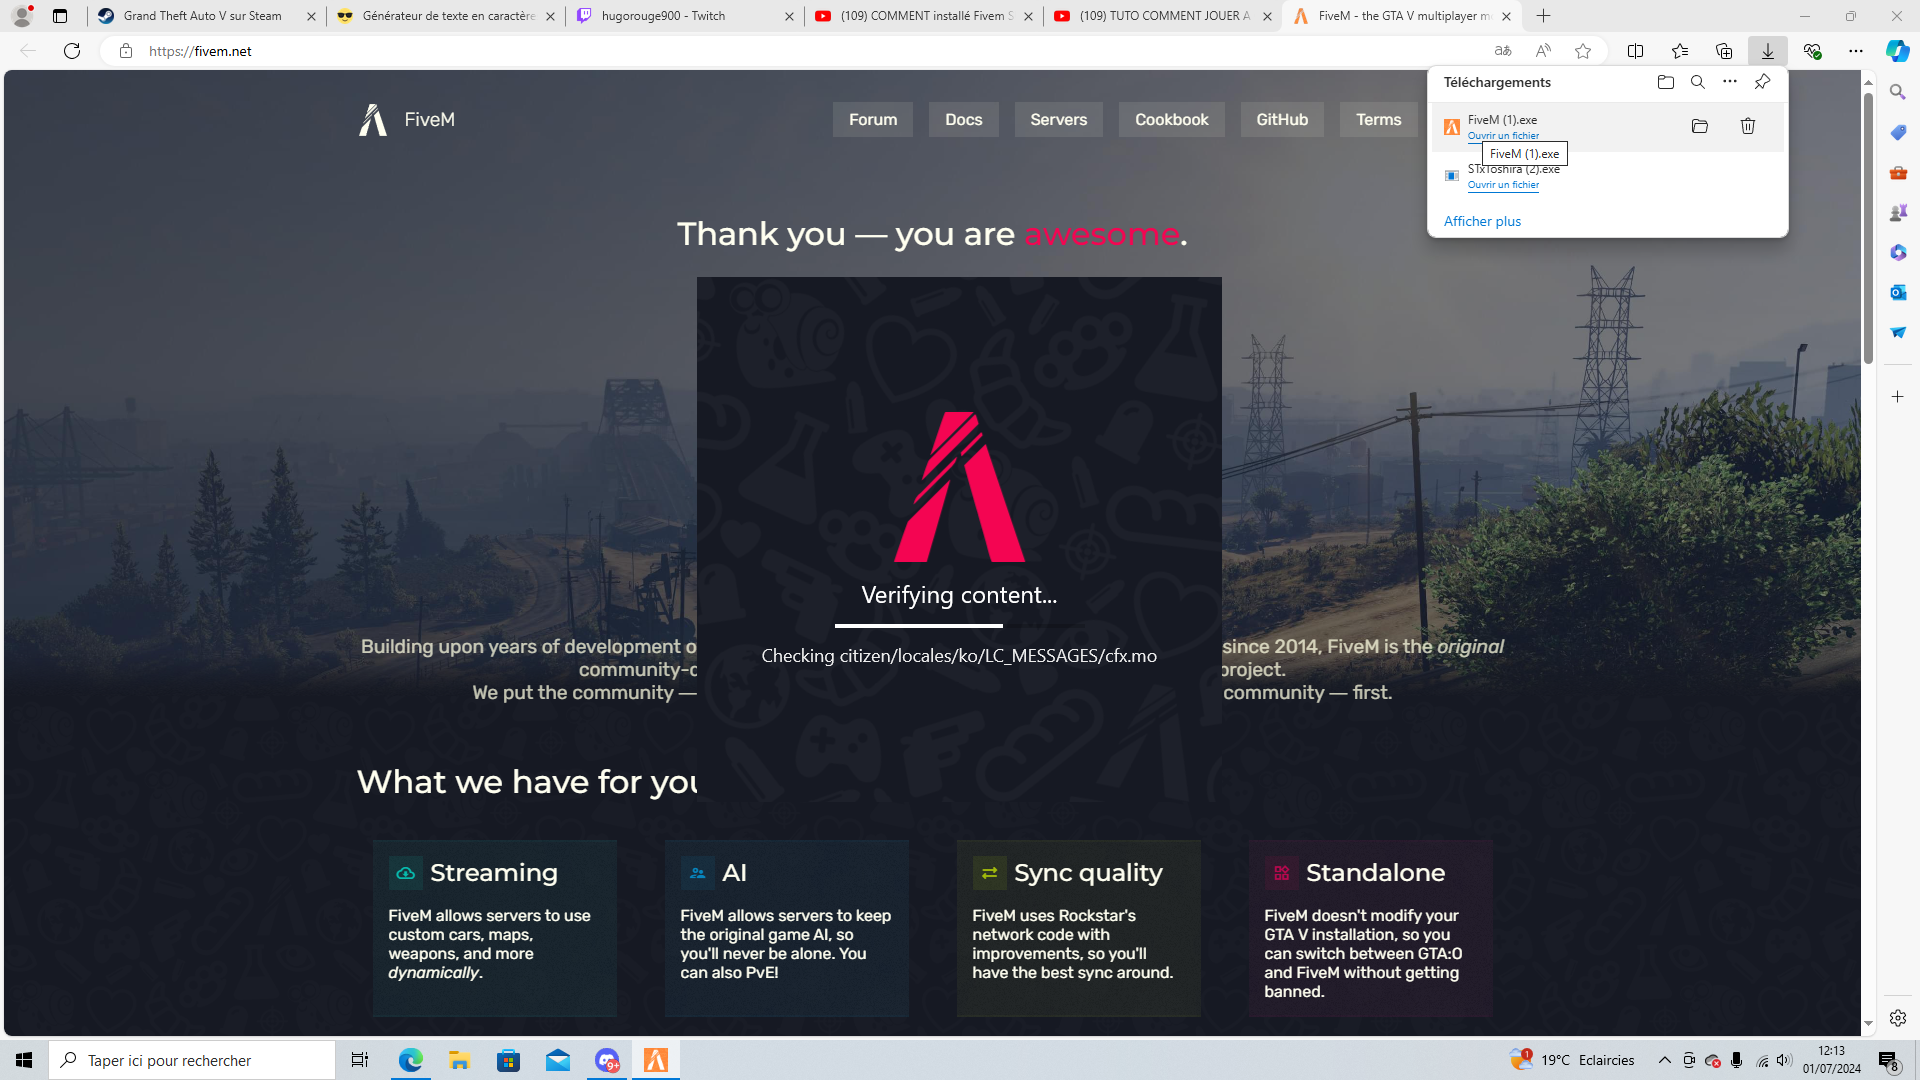This screenshot has height=1080, width=1920.
Task: Switch to the COMMENT installé Fivem YouTube tab
Action: pyautogui.click(x=924, y=16)
